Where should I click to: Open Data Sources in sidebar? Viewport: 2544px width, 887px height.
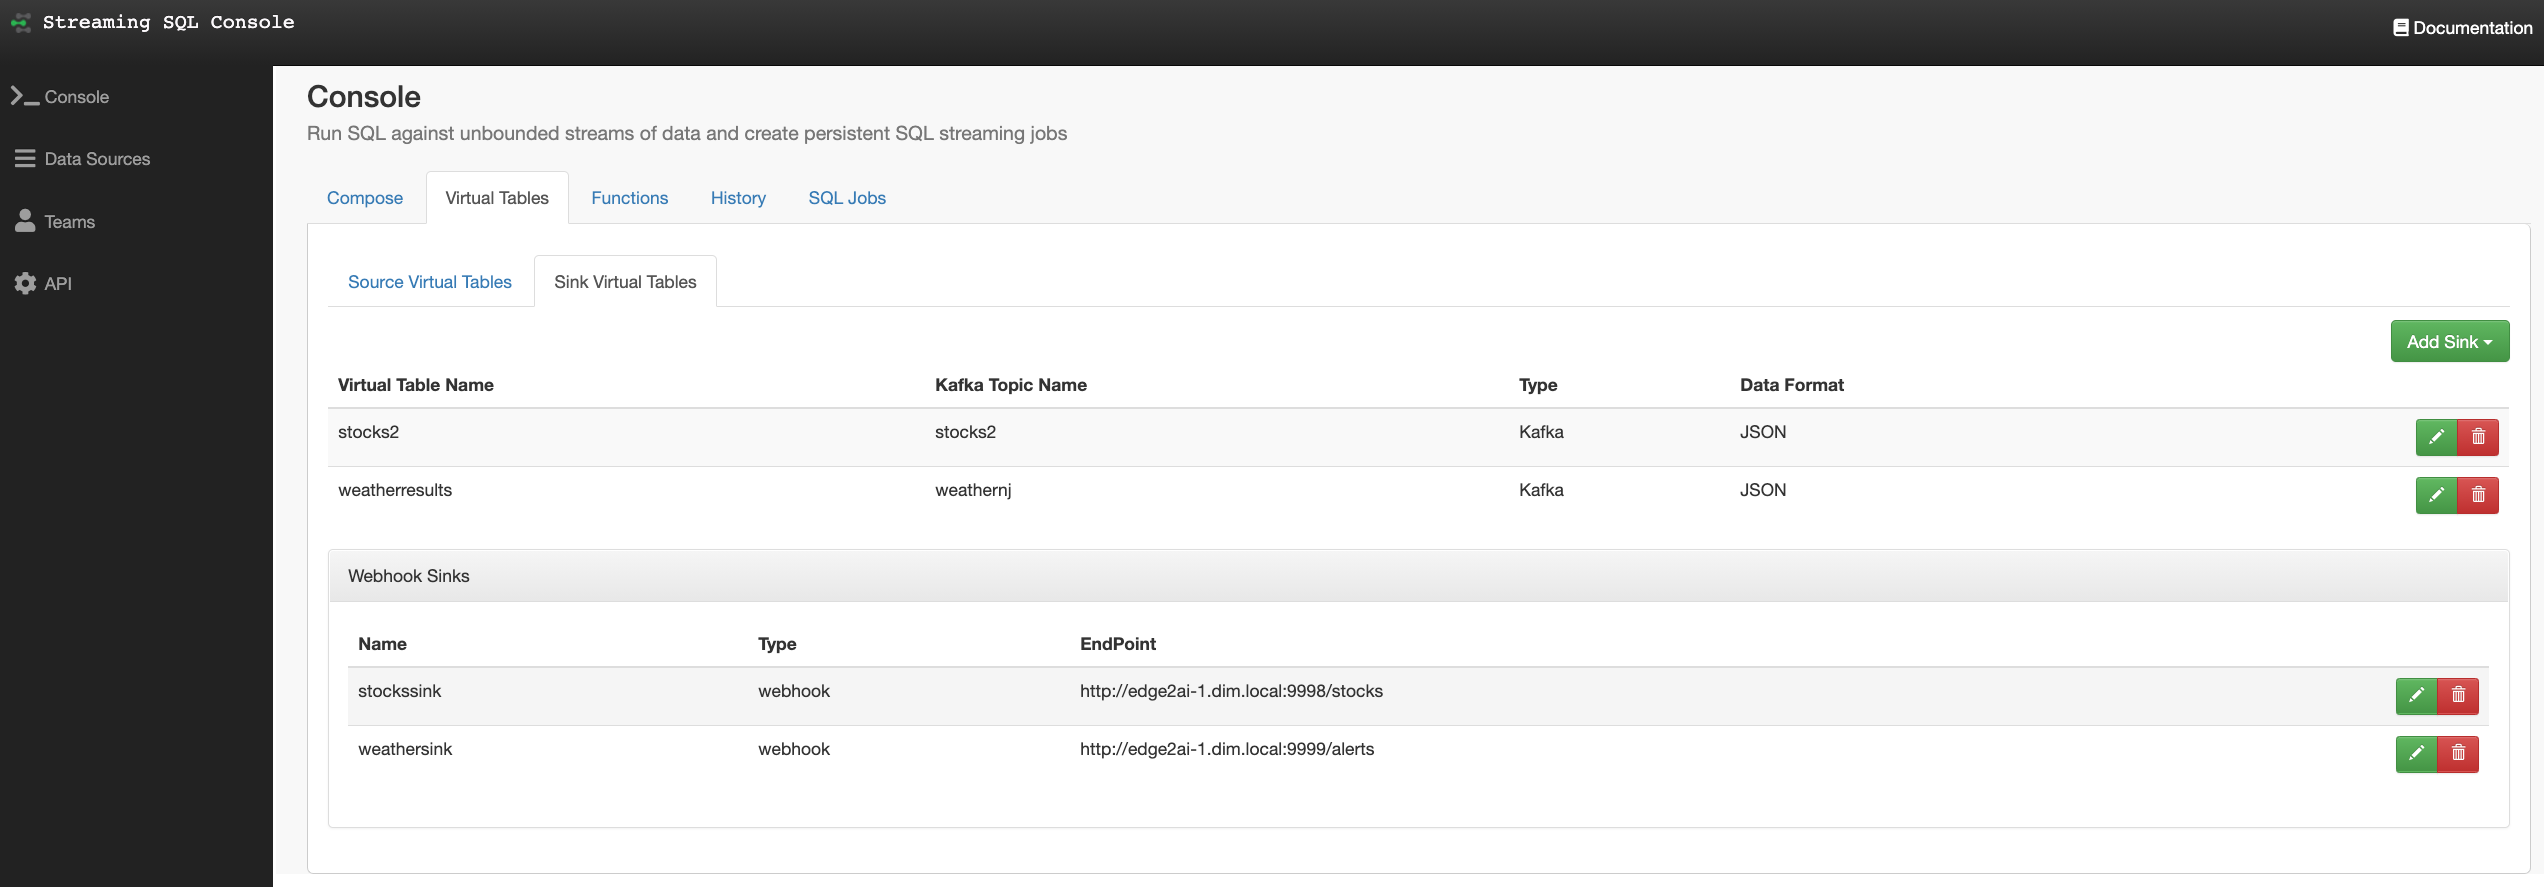tap(97, 159)
